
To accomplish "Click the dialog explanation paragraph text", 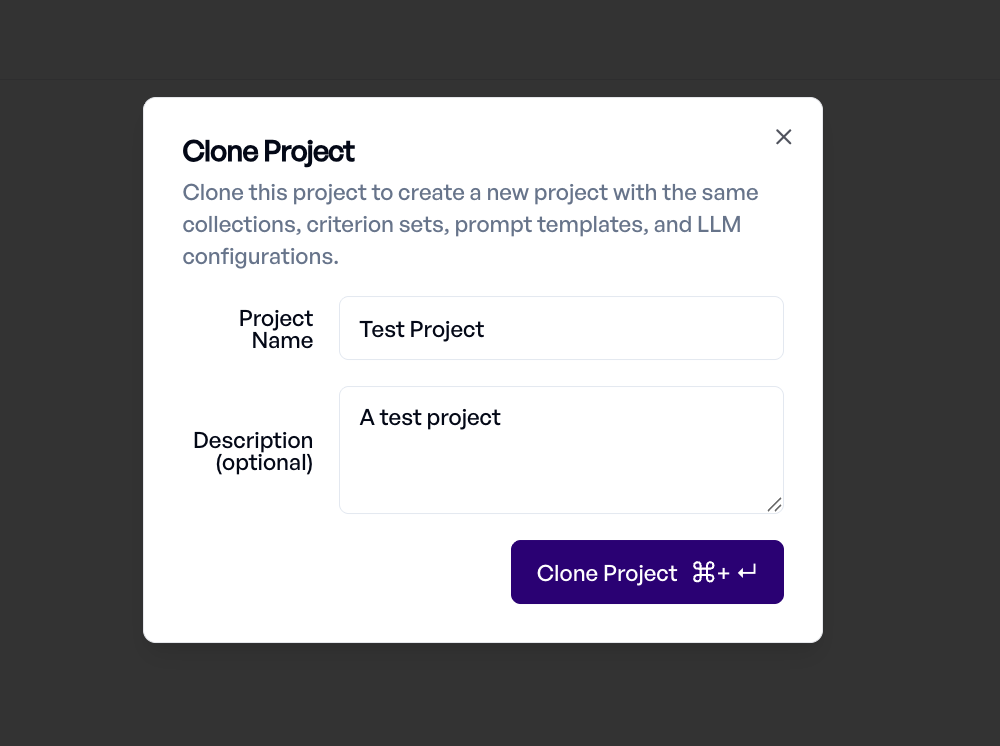I will point(470,224).
